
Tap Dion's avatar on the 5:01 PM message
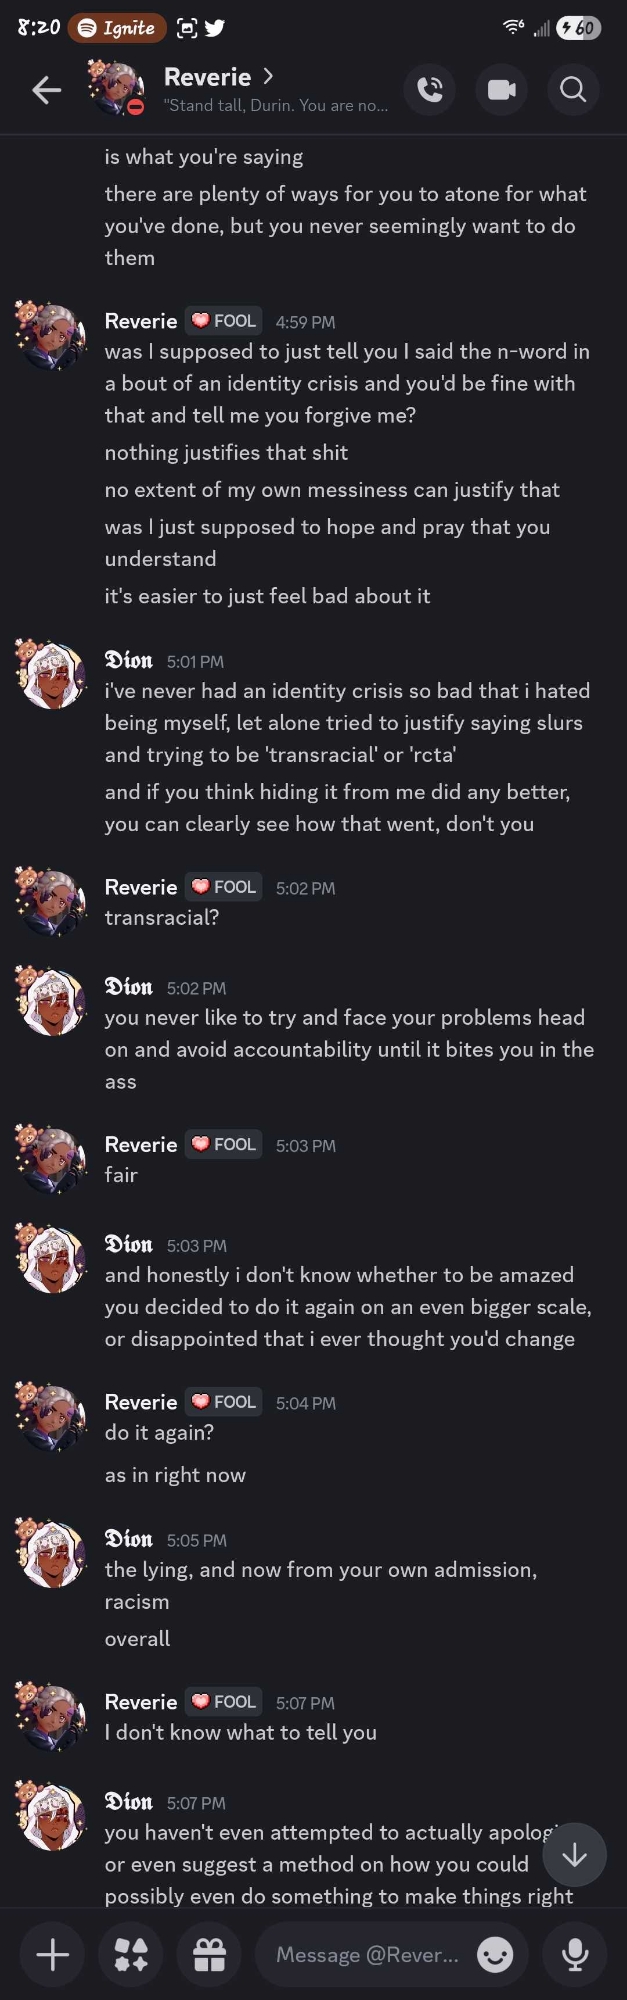pyautogui.click(x=51, y=676)
